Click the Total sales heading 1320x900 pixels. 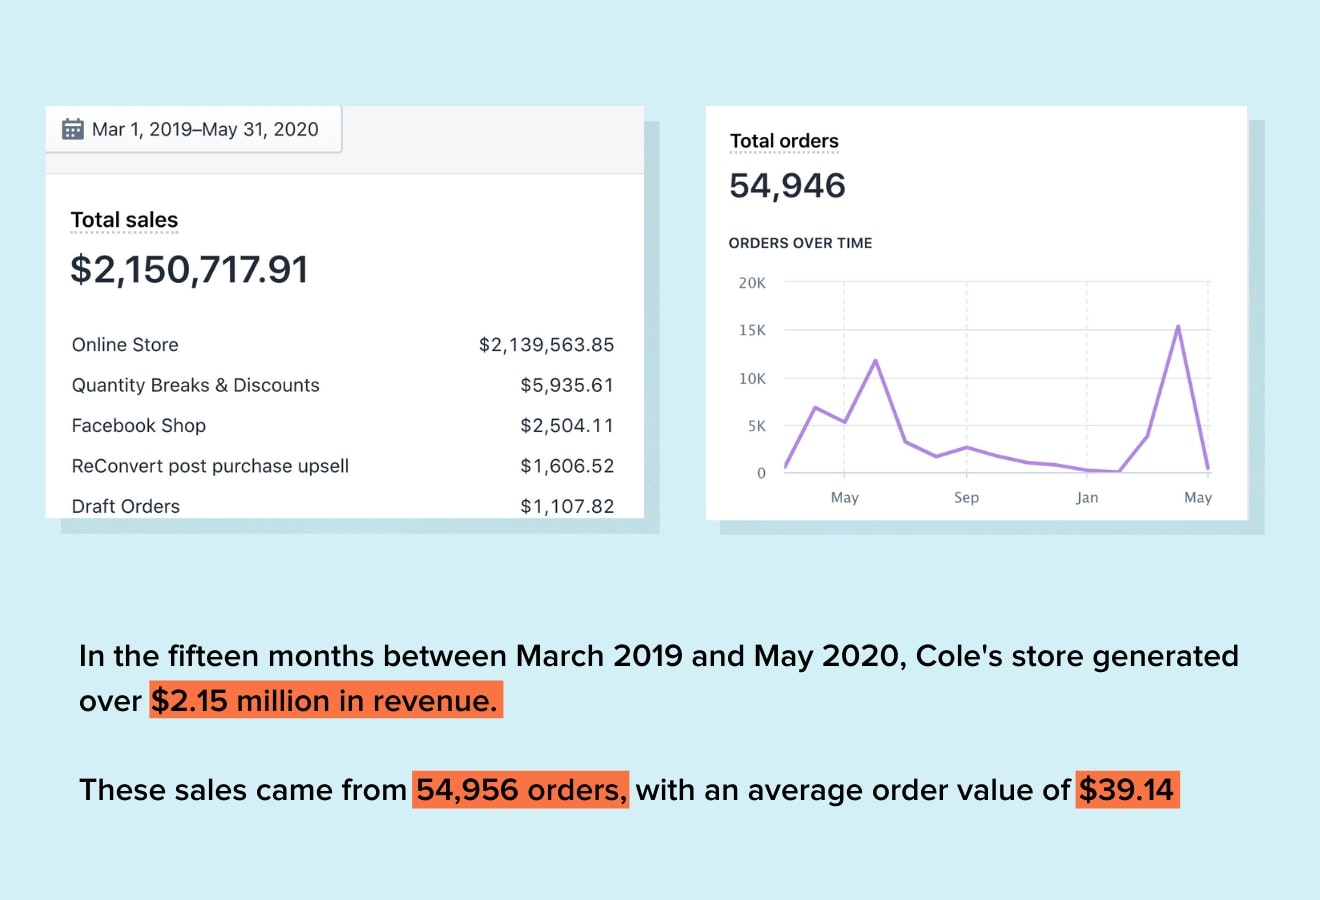[124, 220]
